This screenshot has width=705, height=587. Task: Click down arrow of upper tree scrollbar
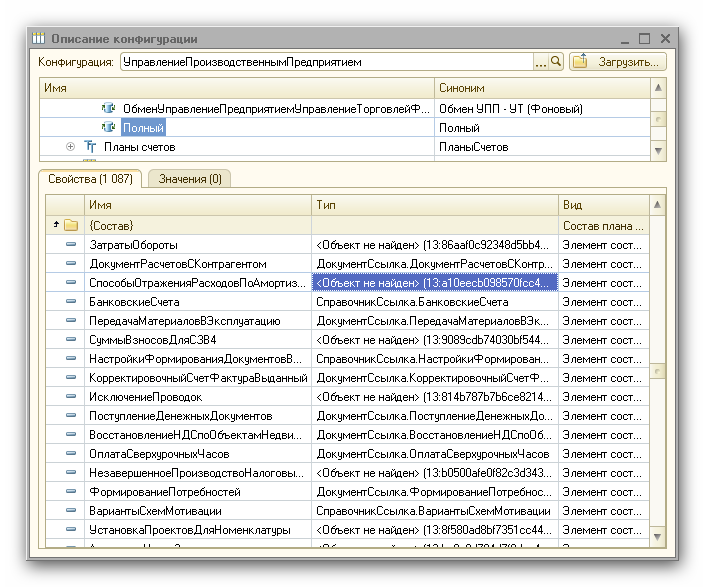pyautogui.click(x=658, y=151)
